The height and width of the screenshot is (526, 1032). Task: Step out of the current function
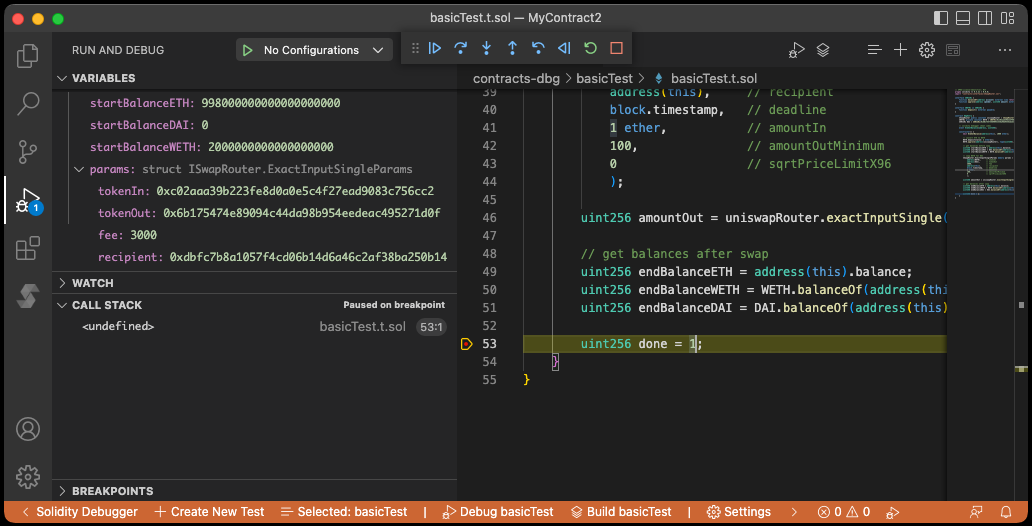coord(513,48)
